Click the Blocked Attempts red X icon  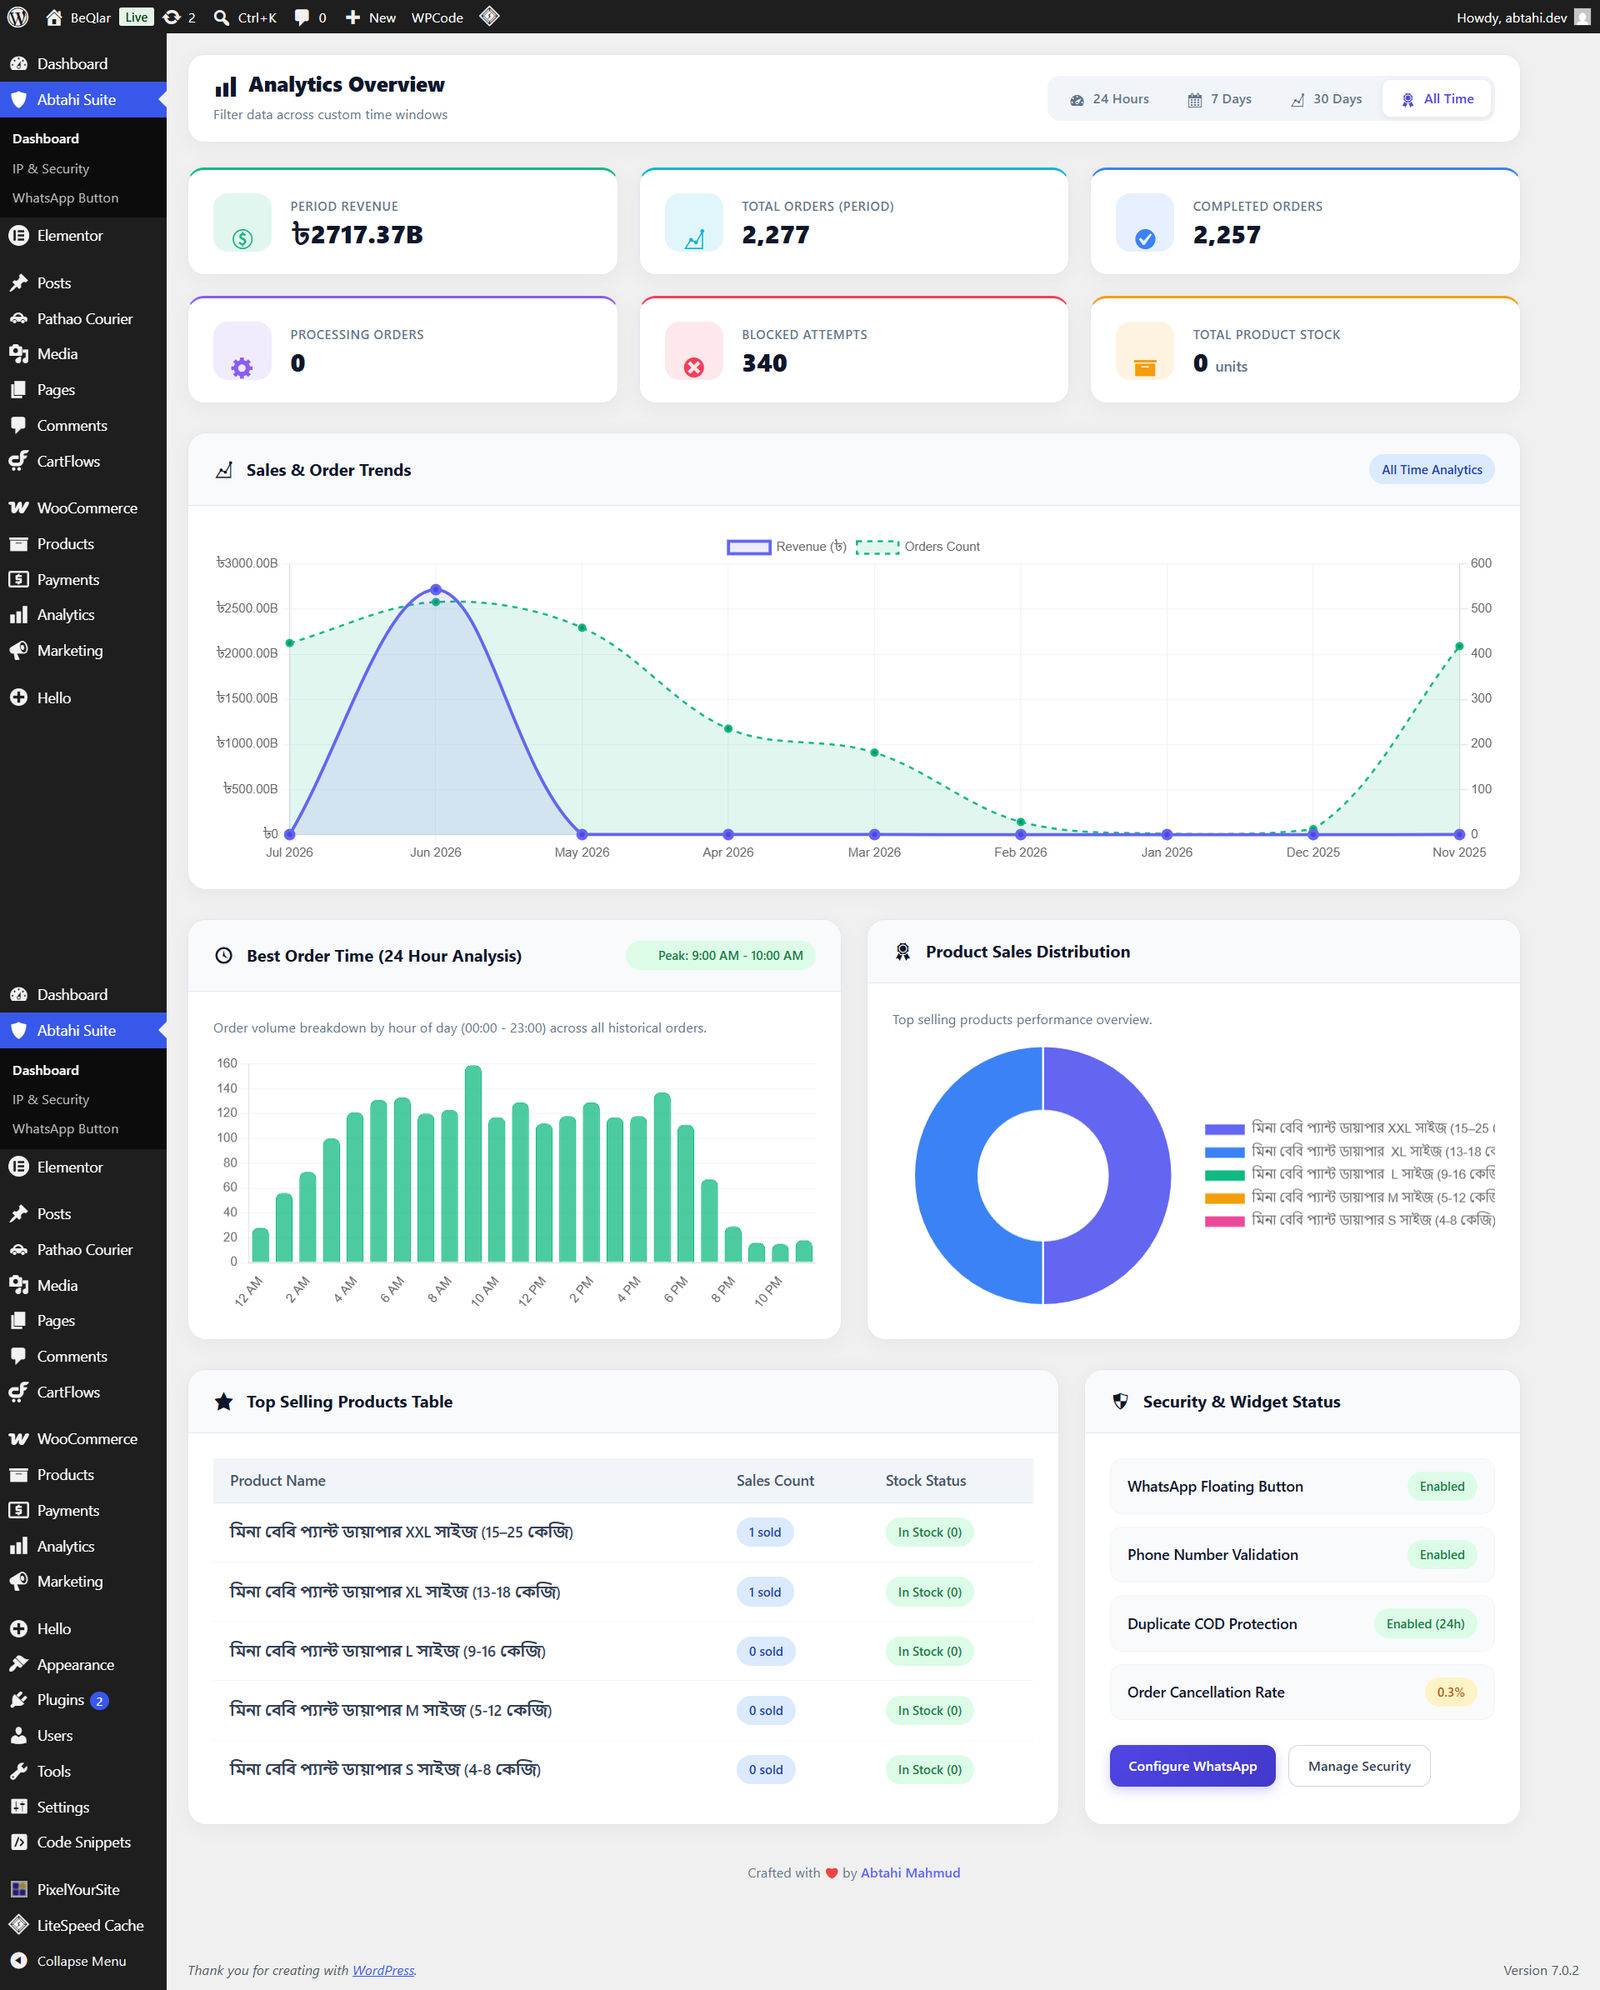(694, 367)
